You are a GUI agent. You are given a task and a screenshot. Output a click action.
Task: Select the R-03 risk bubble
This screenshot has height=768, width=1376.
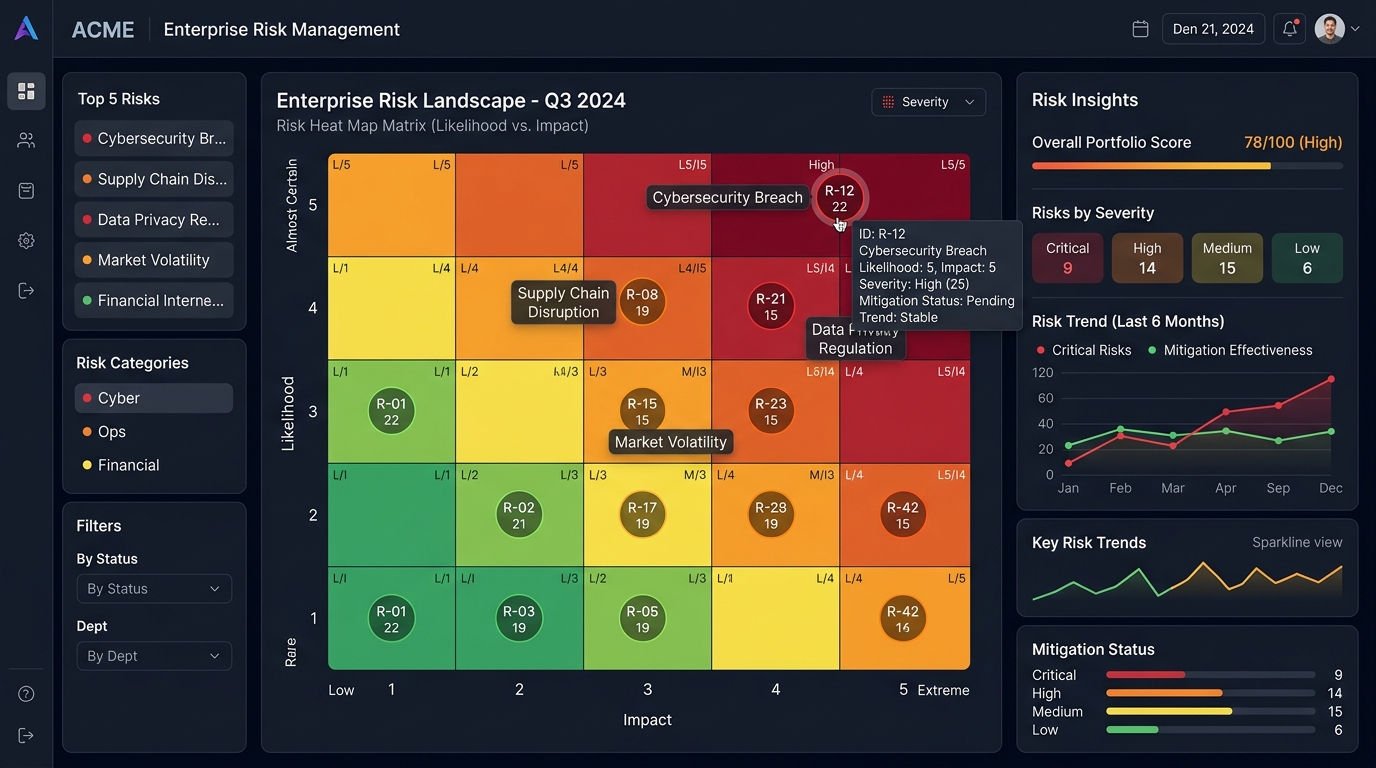(519, 619)
